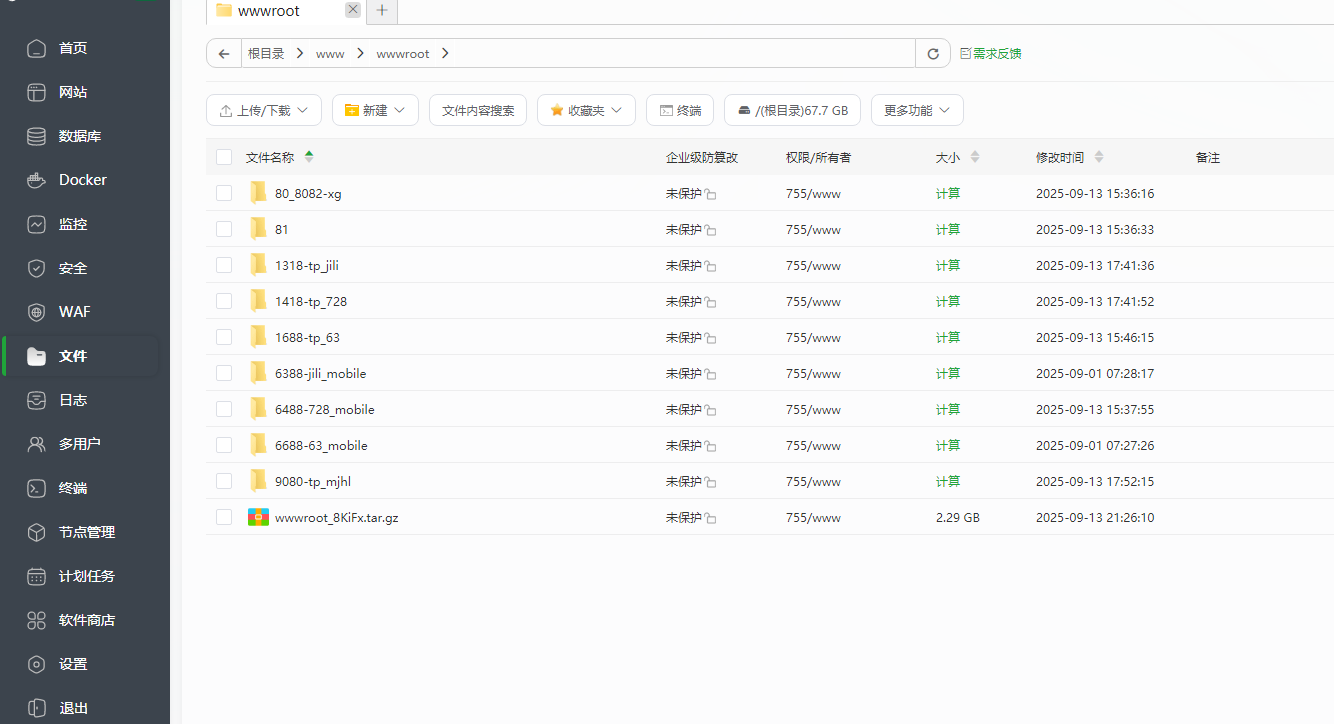Viewport: 1334px width, 724px height.
Task: Tick the checkbox for wwwroot_8KiFx.tar.gz
Action: point(224,517)
